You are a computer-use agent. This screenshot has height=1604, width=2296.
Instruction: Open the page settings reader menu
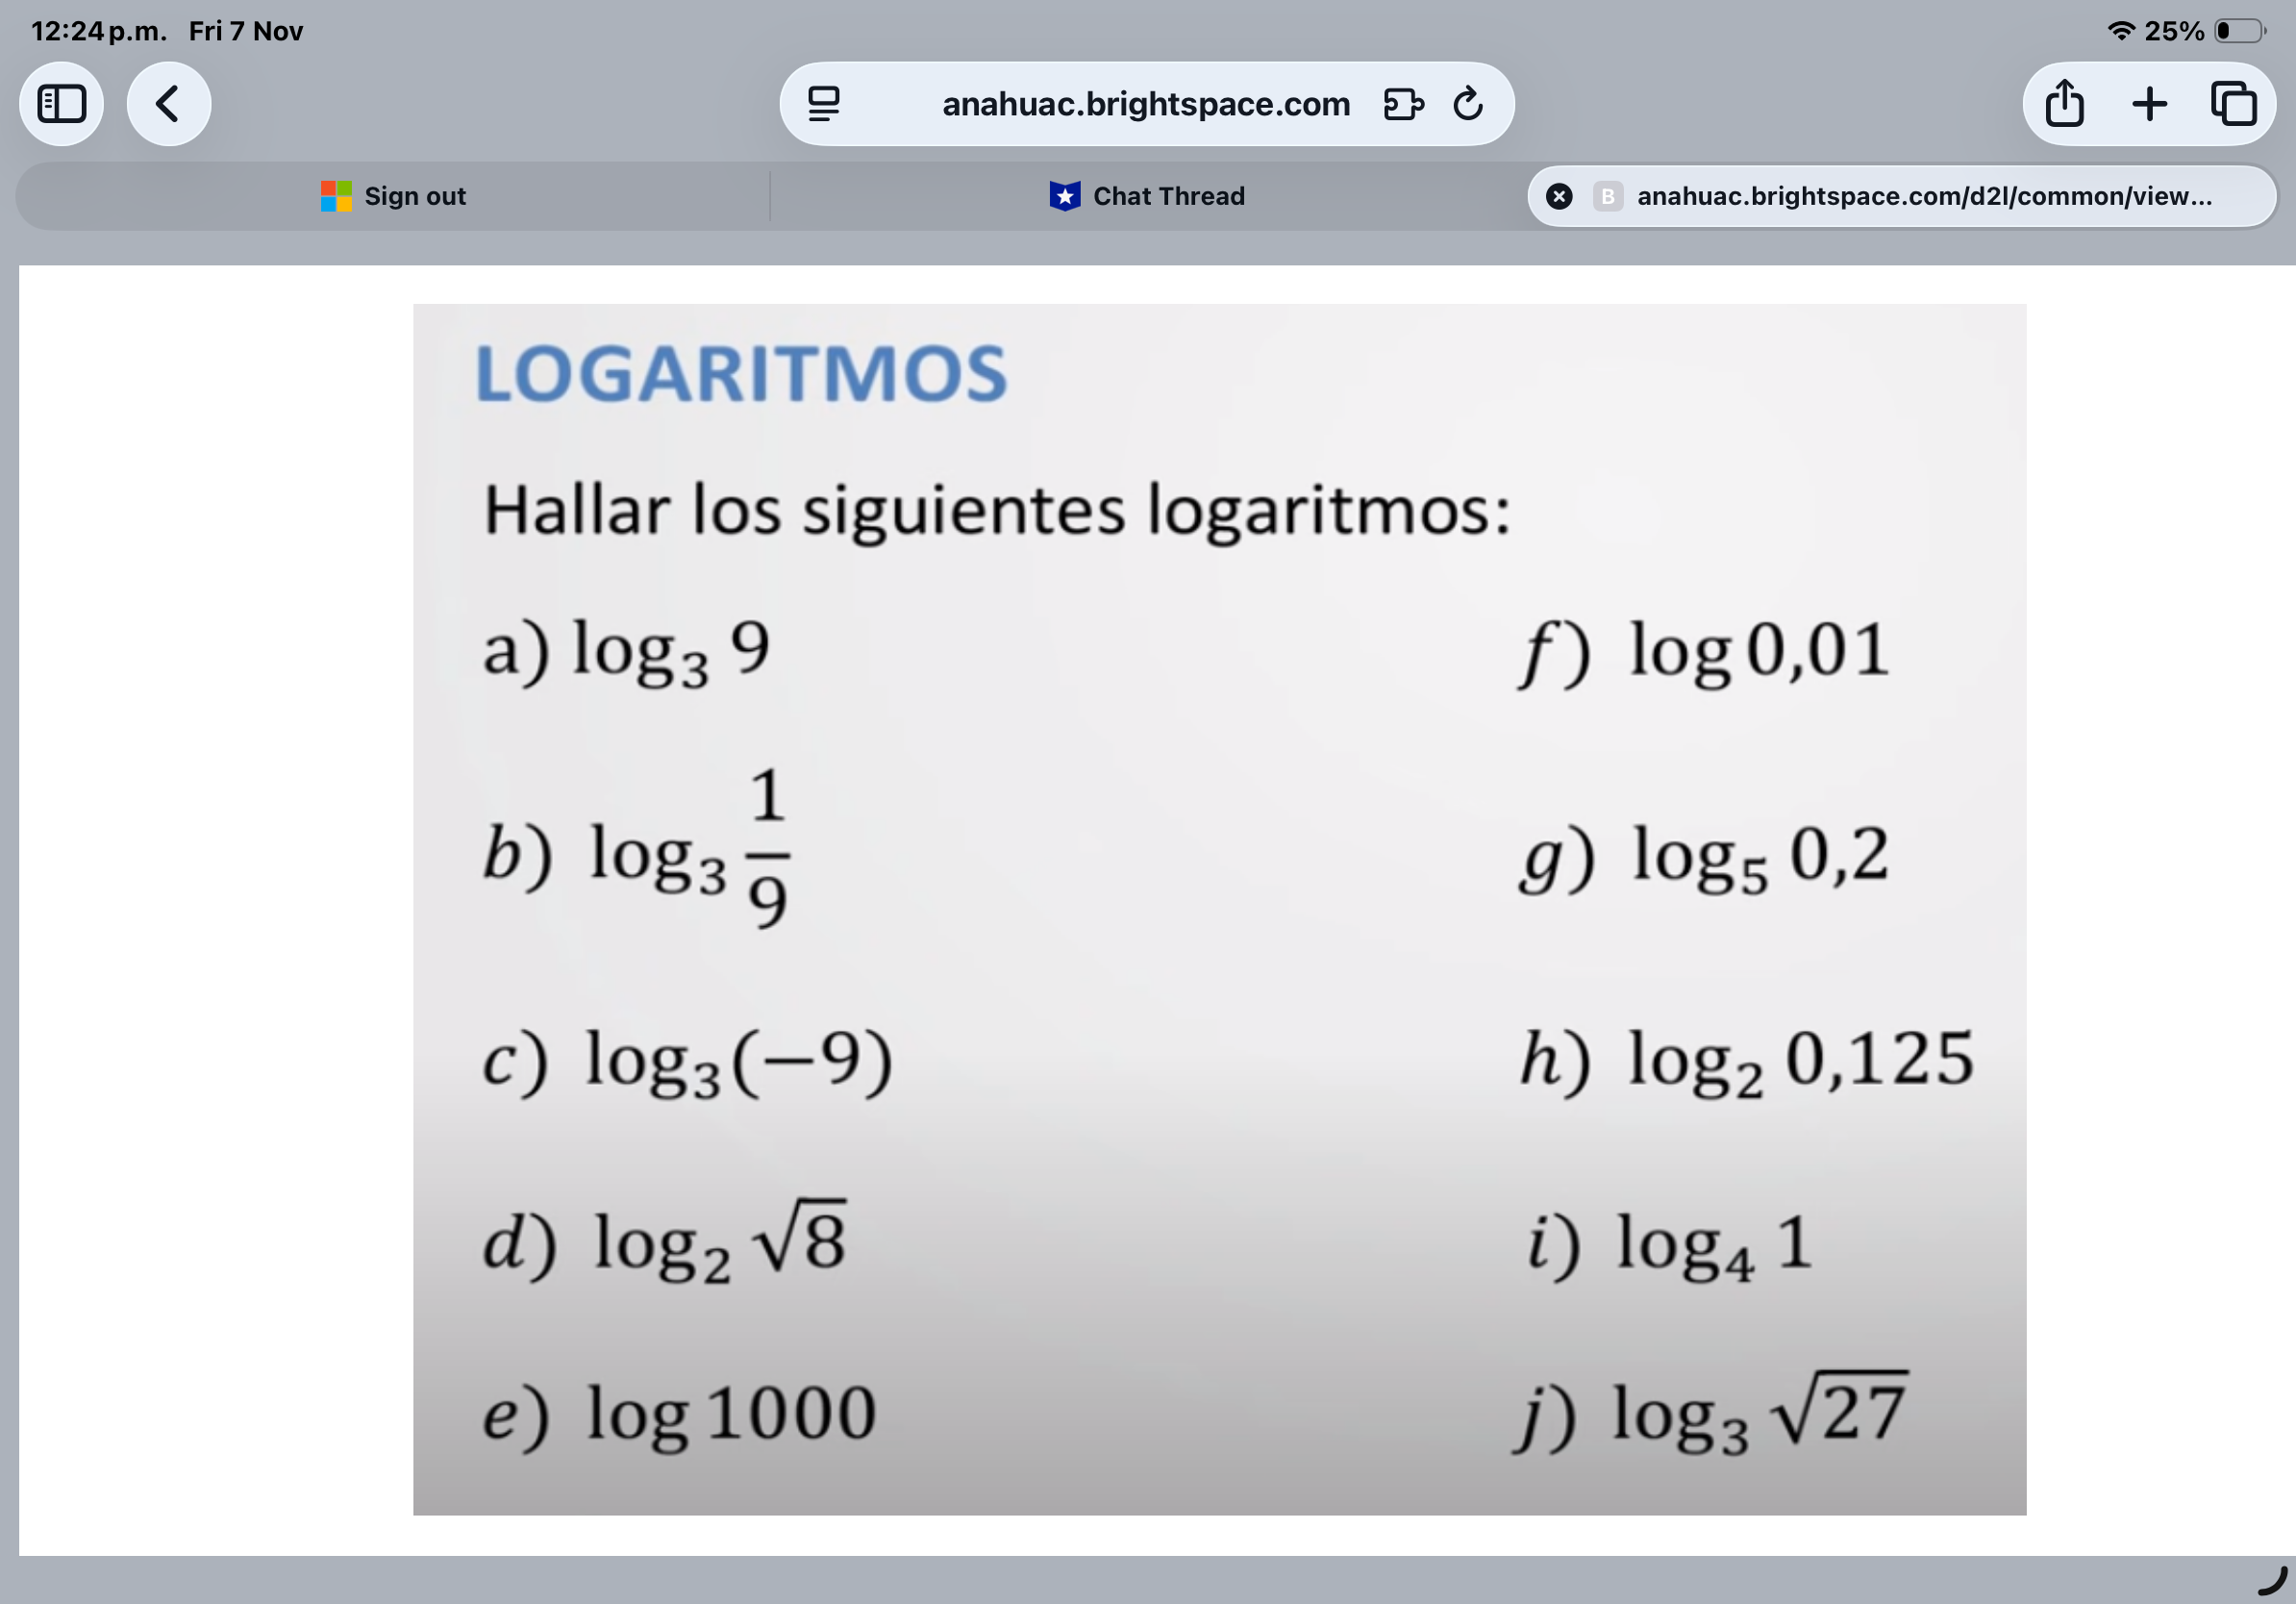tap(823, 104)
